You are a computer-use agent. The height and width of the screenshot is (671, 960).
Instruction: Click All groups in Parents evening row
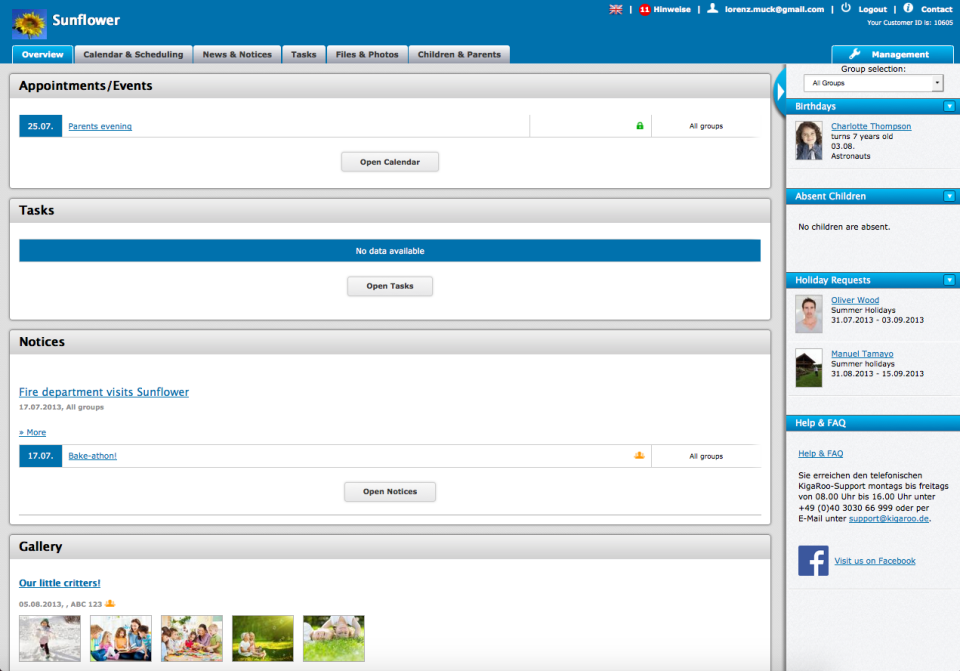click(x=706, y=126)
